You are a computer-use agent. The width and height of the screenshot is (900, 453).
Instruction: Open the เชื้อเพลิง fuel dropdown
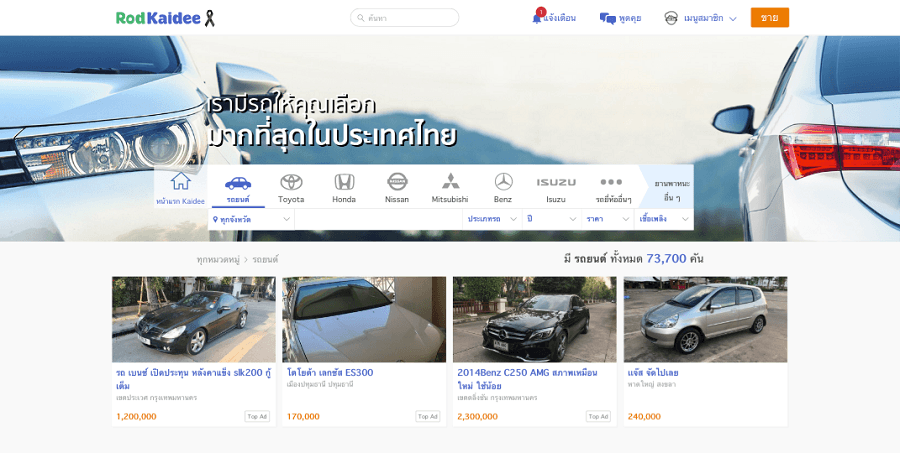point(664,219)
